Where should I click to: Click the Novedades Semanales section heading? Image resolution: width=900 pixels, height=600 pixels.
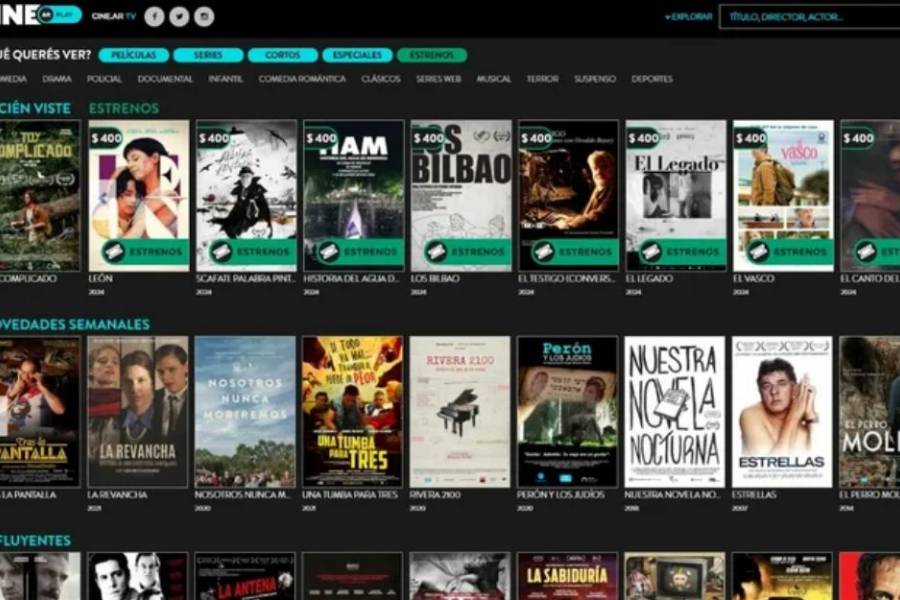pos(75,324)
